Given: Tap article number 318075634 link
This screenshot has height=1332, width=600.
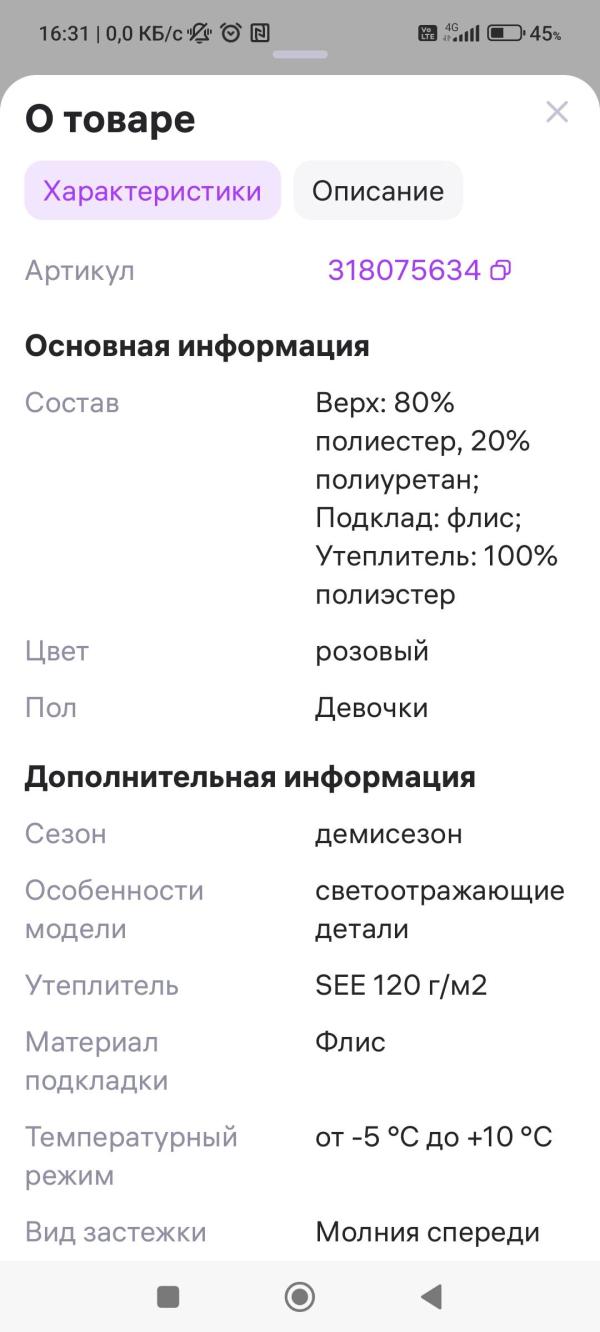Looking at the screenshot, I should (404, 270).
